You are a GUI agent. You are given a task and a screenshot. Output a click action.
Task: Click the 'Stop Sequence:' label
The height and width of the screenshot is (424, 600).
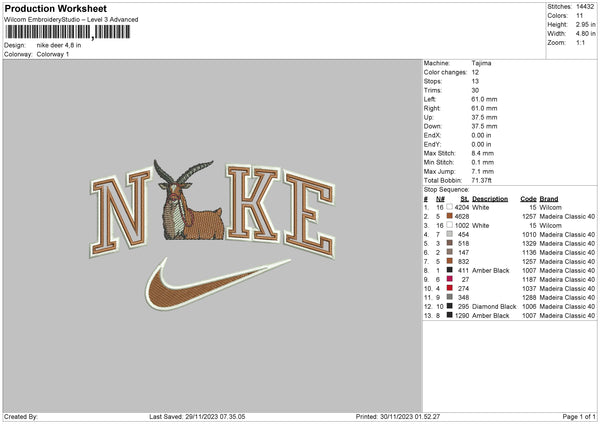[446, 190]
